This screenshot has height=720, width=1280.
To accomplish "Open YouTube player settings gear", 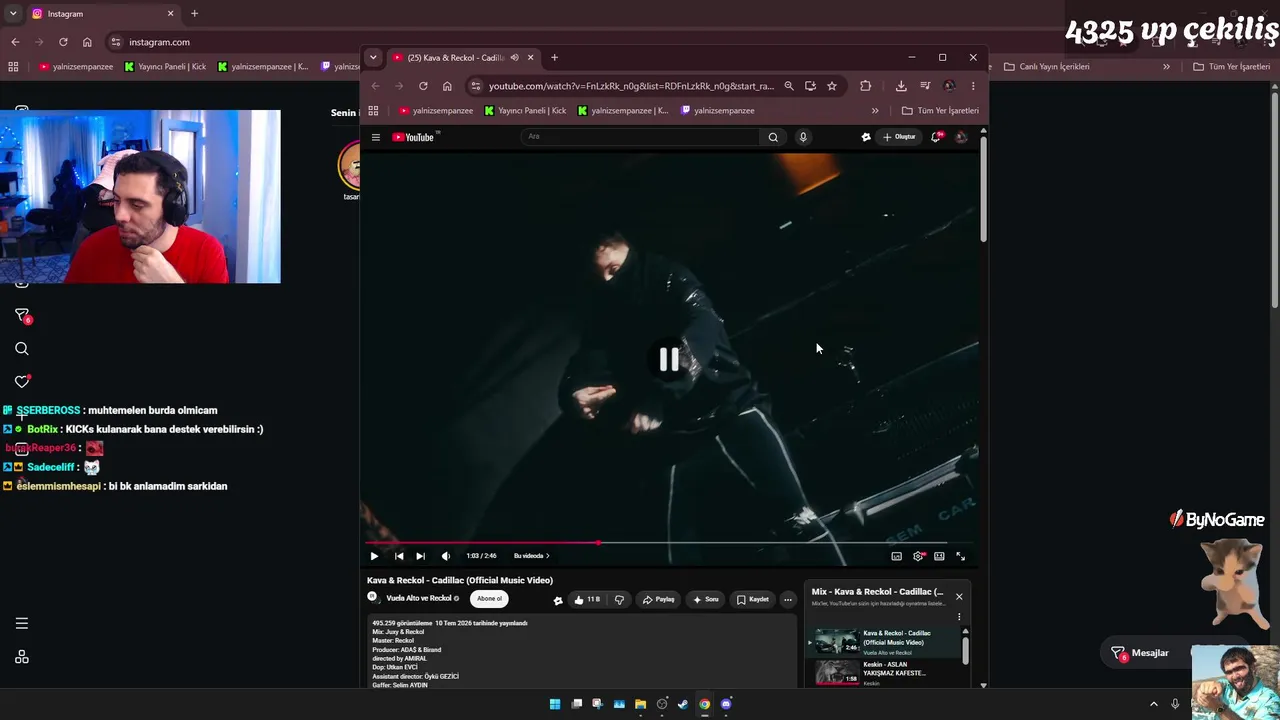I will [x=918, y=556].
